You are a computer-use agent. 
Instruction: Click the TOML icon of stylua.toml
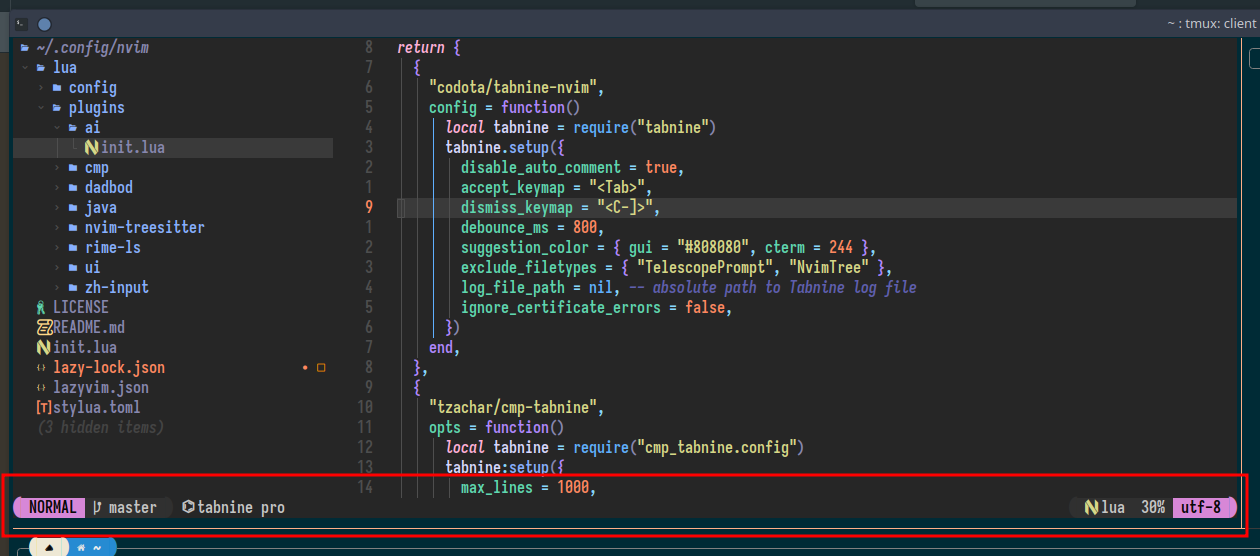click(x=44, y=407)
